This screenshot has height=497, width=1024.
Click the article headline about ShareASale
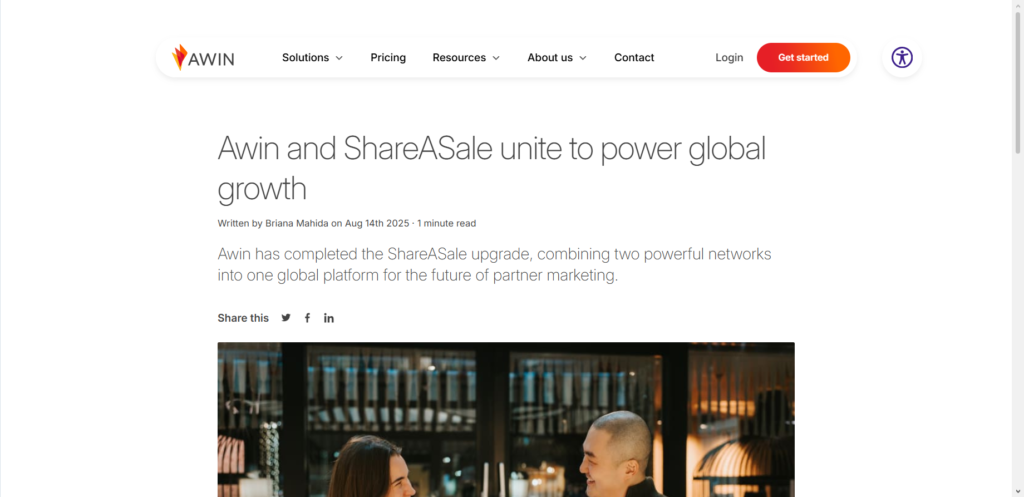492,168
